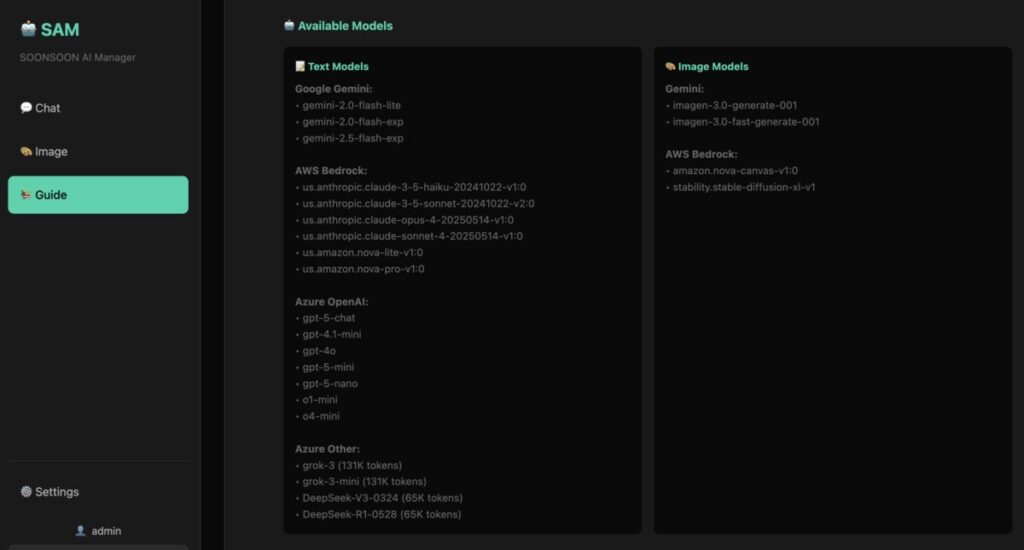The width and height of the screenshot is (1024, 550).
Task: Select gemini-2.0-flash-lite entry
Action: [x=351, y=105]
